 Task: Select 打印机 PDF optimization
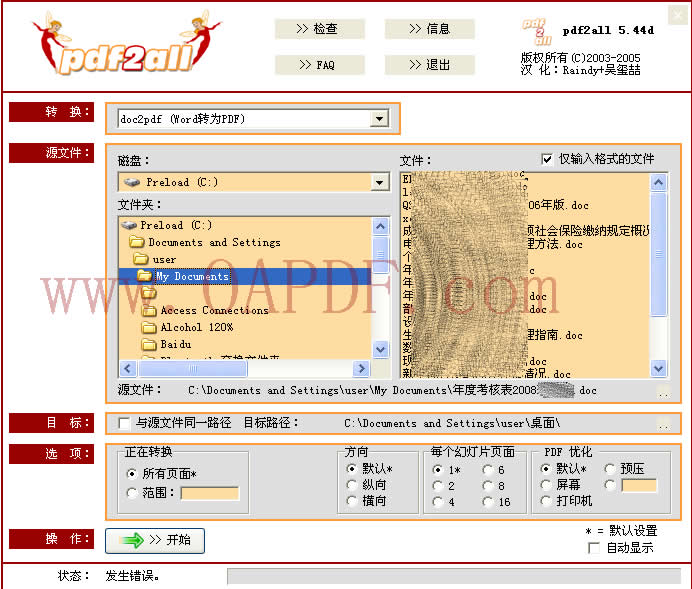pyautogui.click(x=546, y=501)
